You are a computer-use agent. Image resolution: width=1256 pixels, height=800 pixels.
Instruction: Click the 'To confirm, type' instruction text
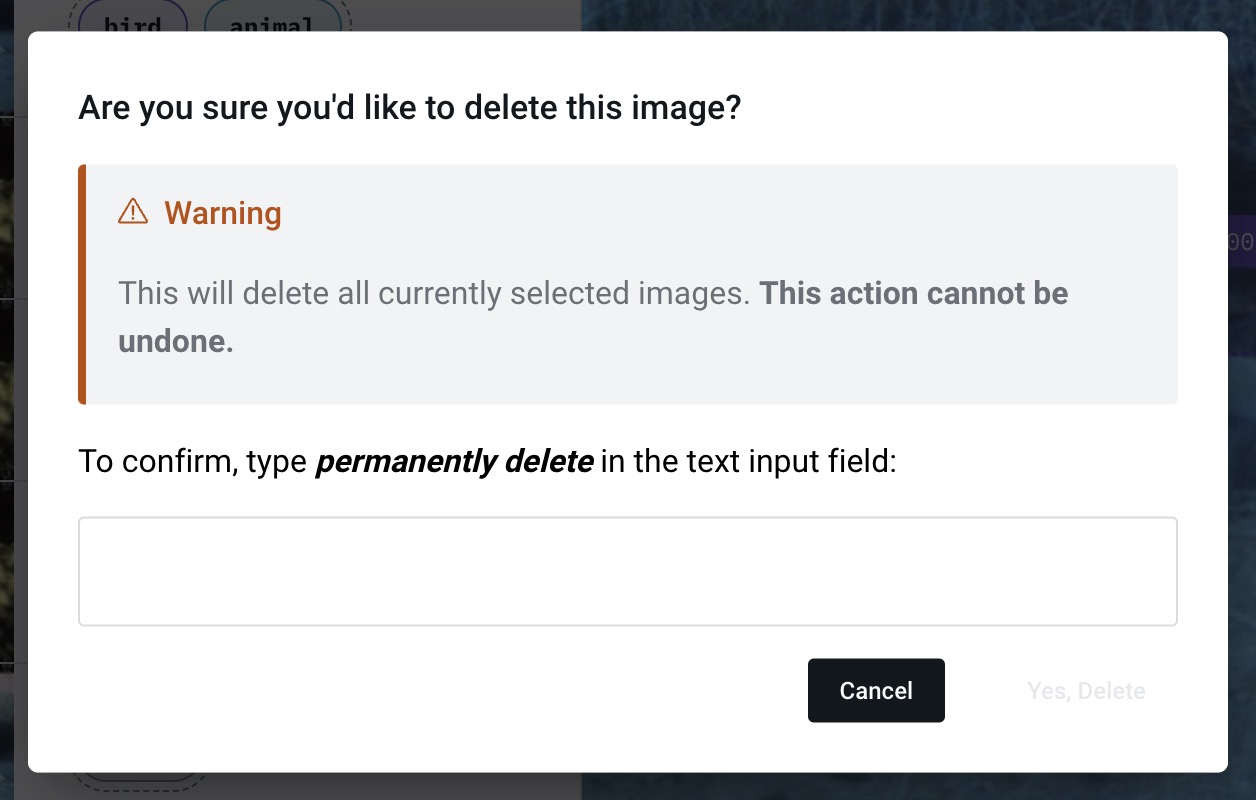(192, 463)
